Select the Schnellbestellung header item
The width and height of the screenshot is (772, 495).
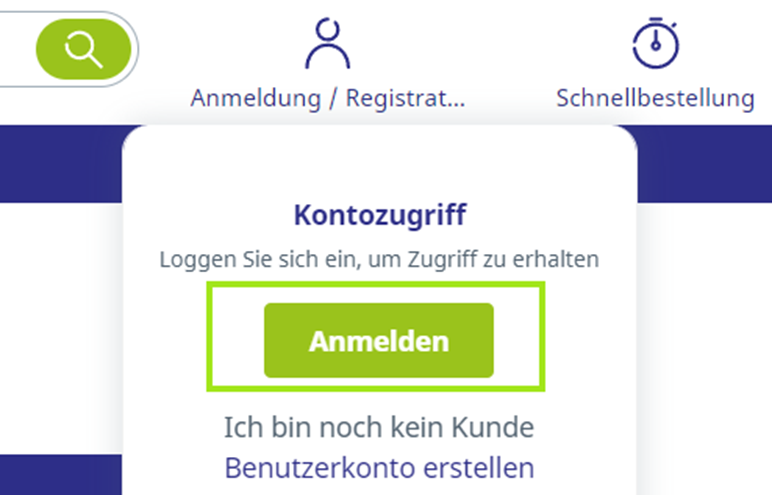655,98
